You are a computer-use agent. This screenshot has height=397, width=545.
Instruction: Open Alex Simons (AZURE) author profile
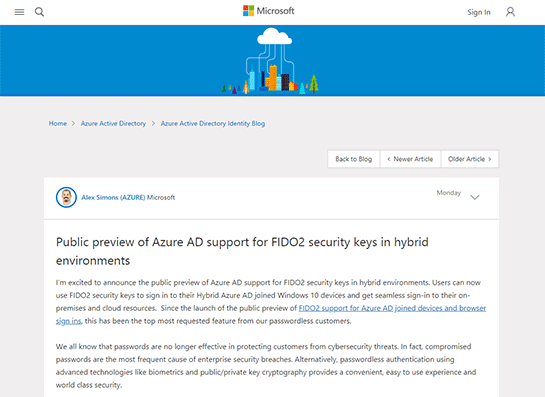tap(113, 197)
